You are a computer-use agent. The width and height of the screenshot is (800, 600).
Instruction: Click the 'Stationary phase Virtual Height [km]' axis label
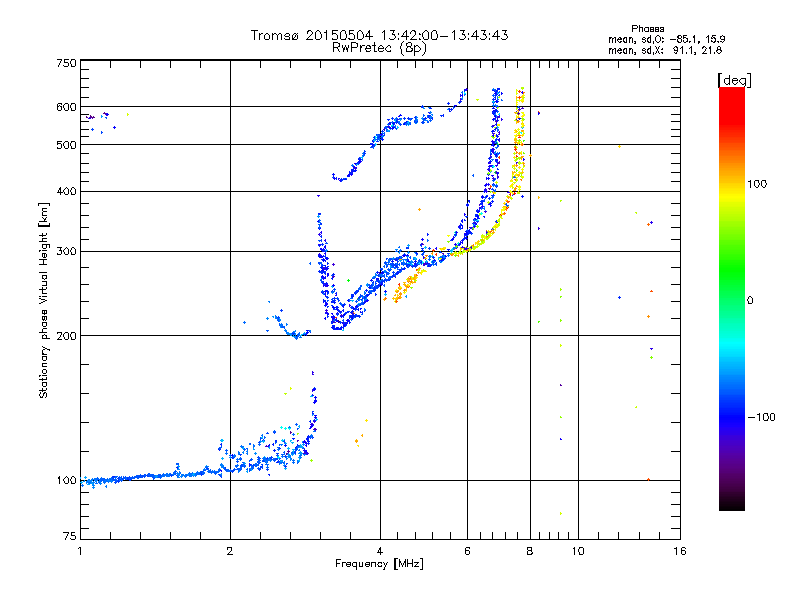43,301
